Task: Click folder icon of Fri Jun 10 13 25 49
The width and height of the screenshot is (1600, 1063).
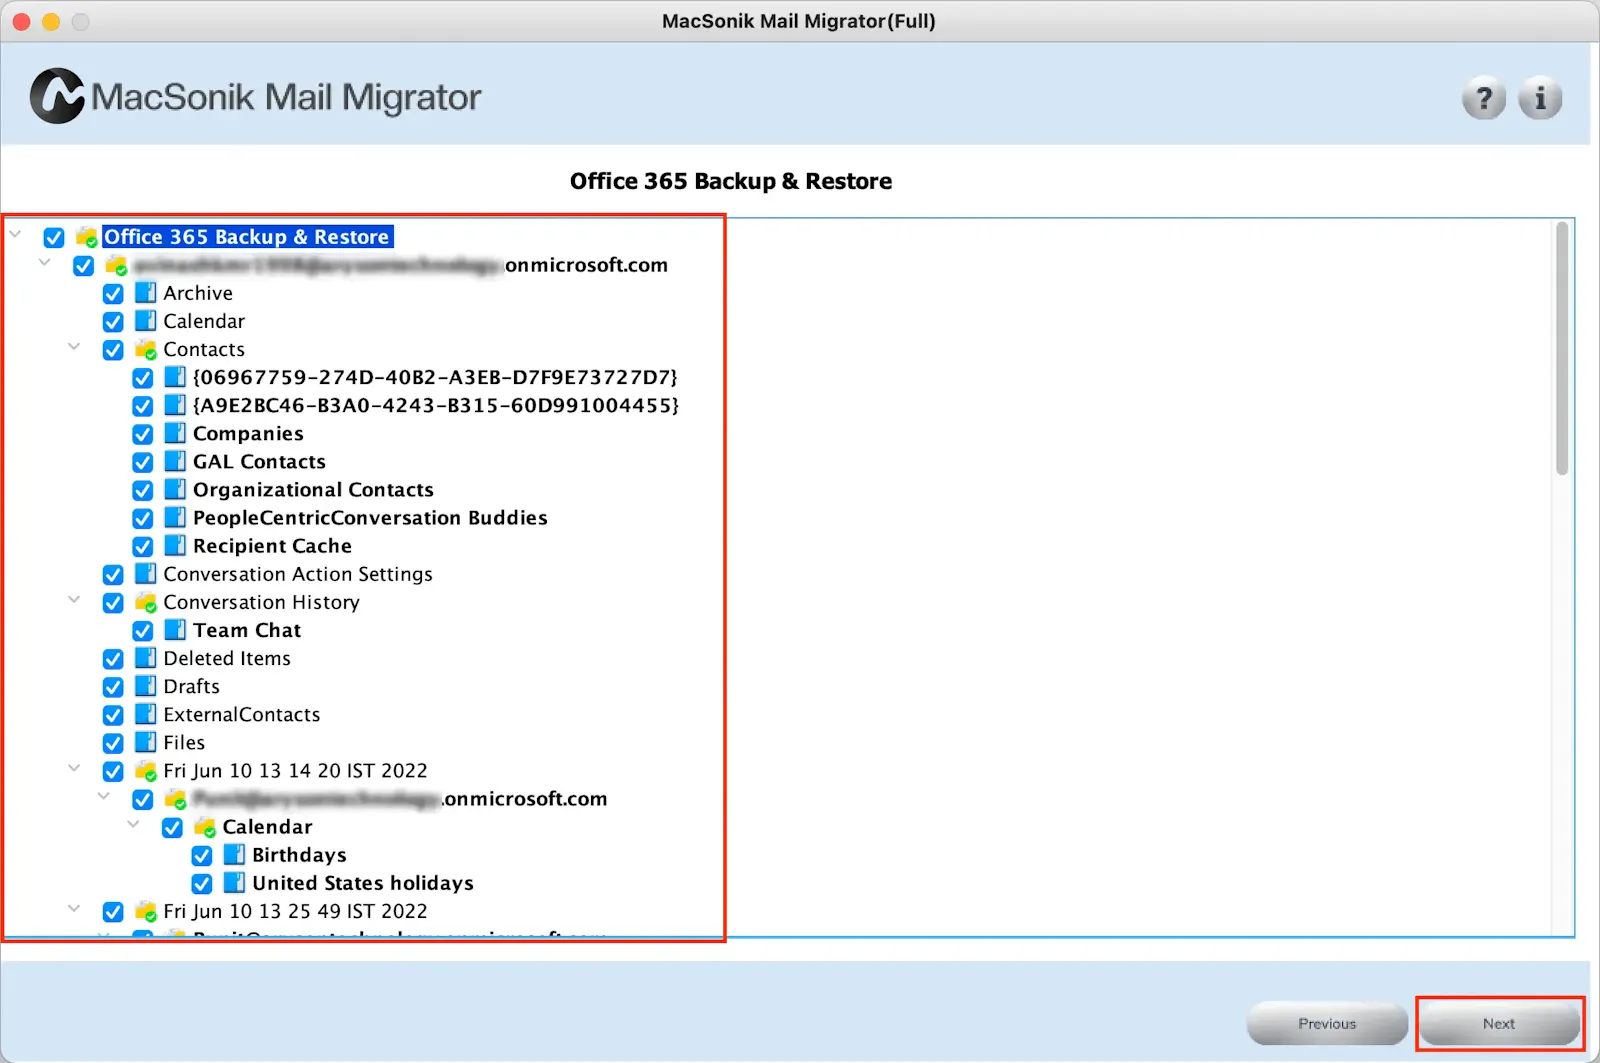Action: [x=146, y=911]
